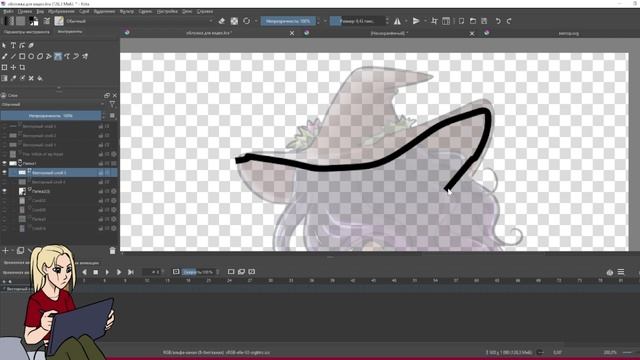Select the Crop tool

22,67
